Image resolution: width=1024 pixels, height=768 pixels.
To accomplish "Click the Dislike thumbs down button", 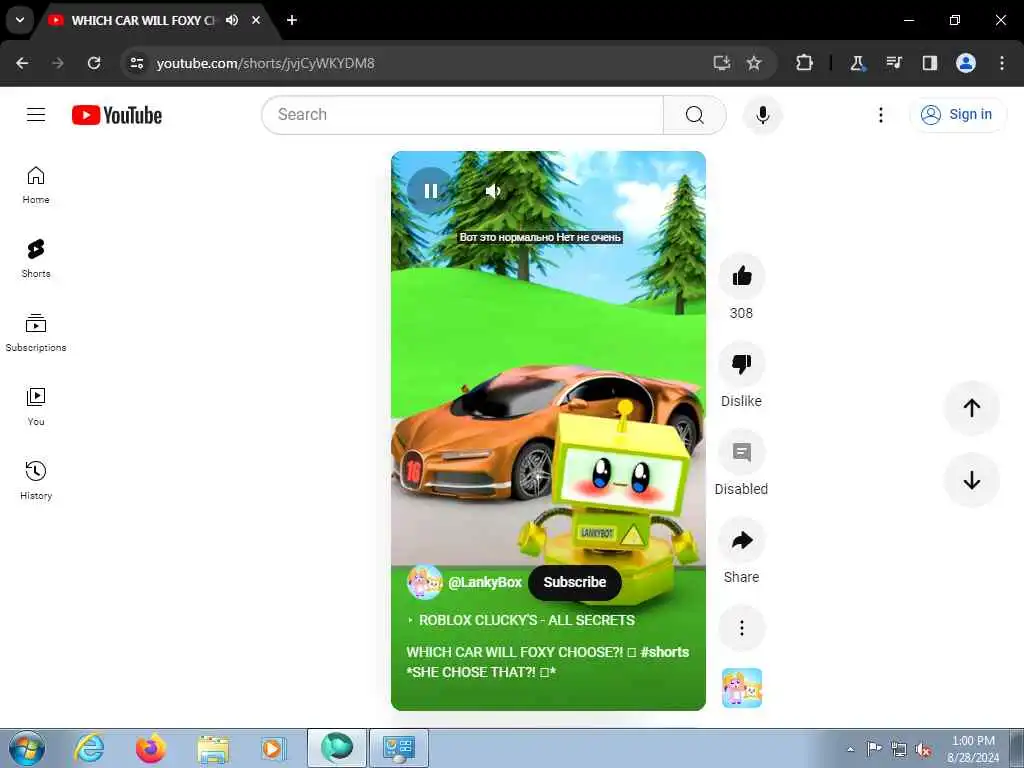I will (741, 364).
